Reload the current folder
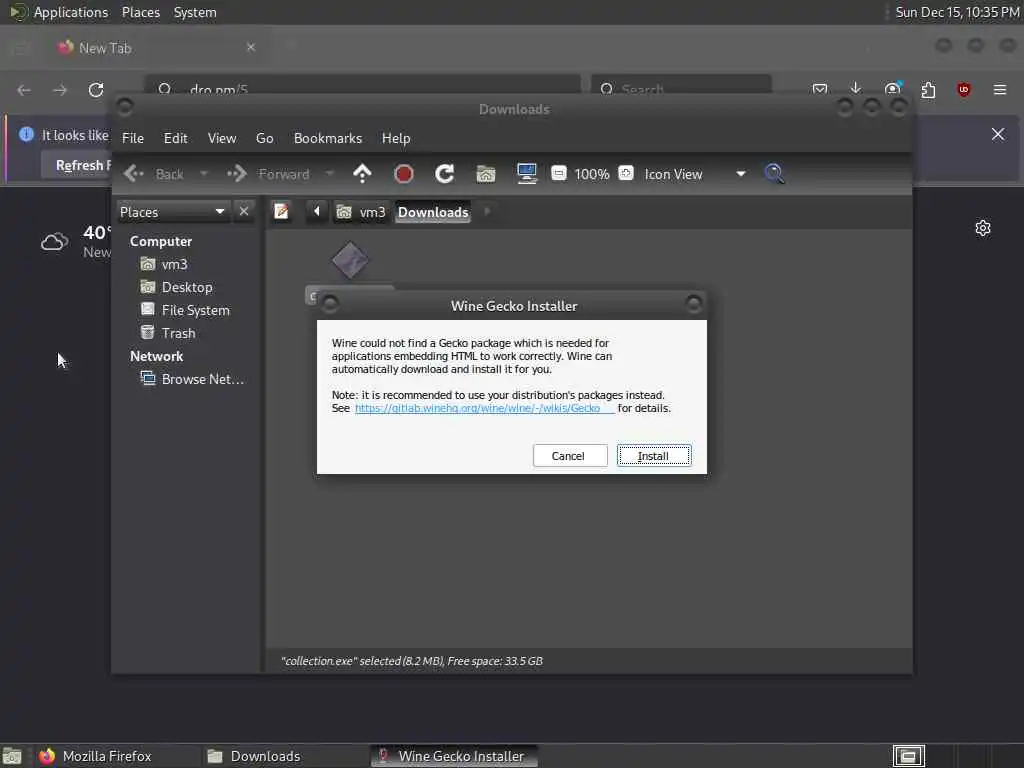 tap(445, 174)
